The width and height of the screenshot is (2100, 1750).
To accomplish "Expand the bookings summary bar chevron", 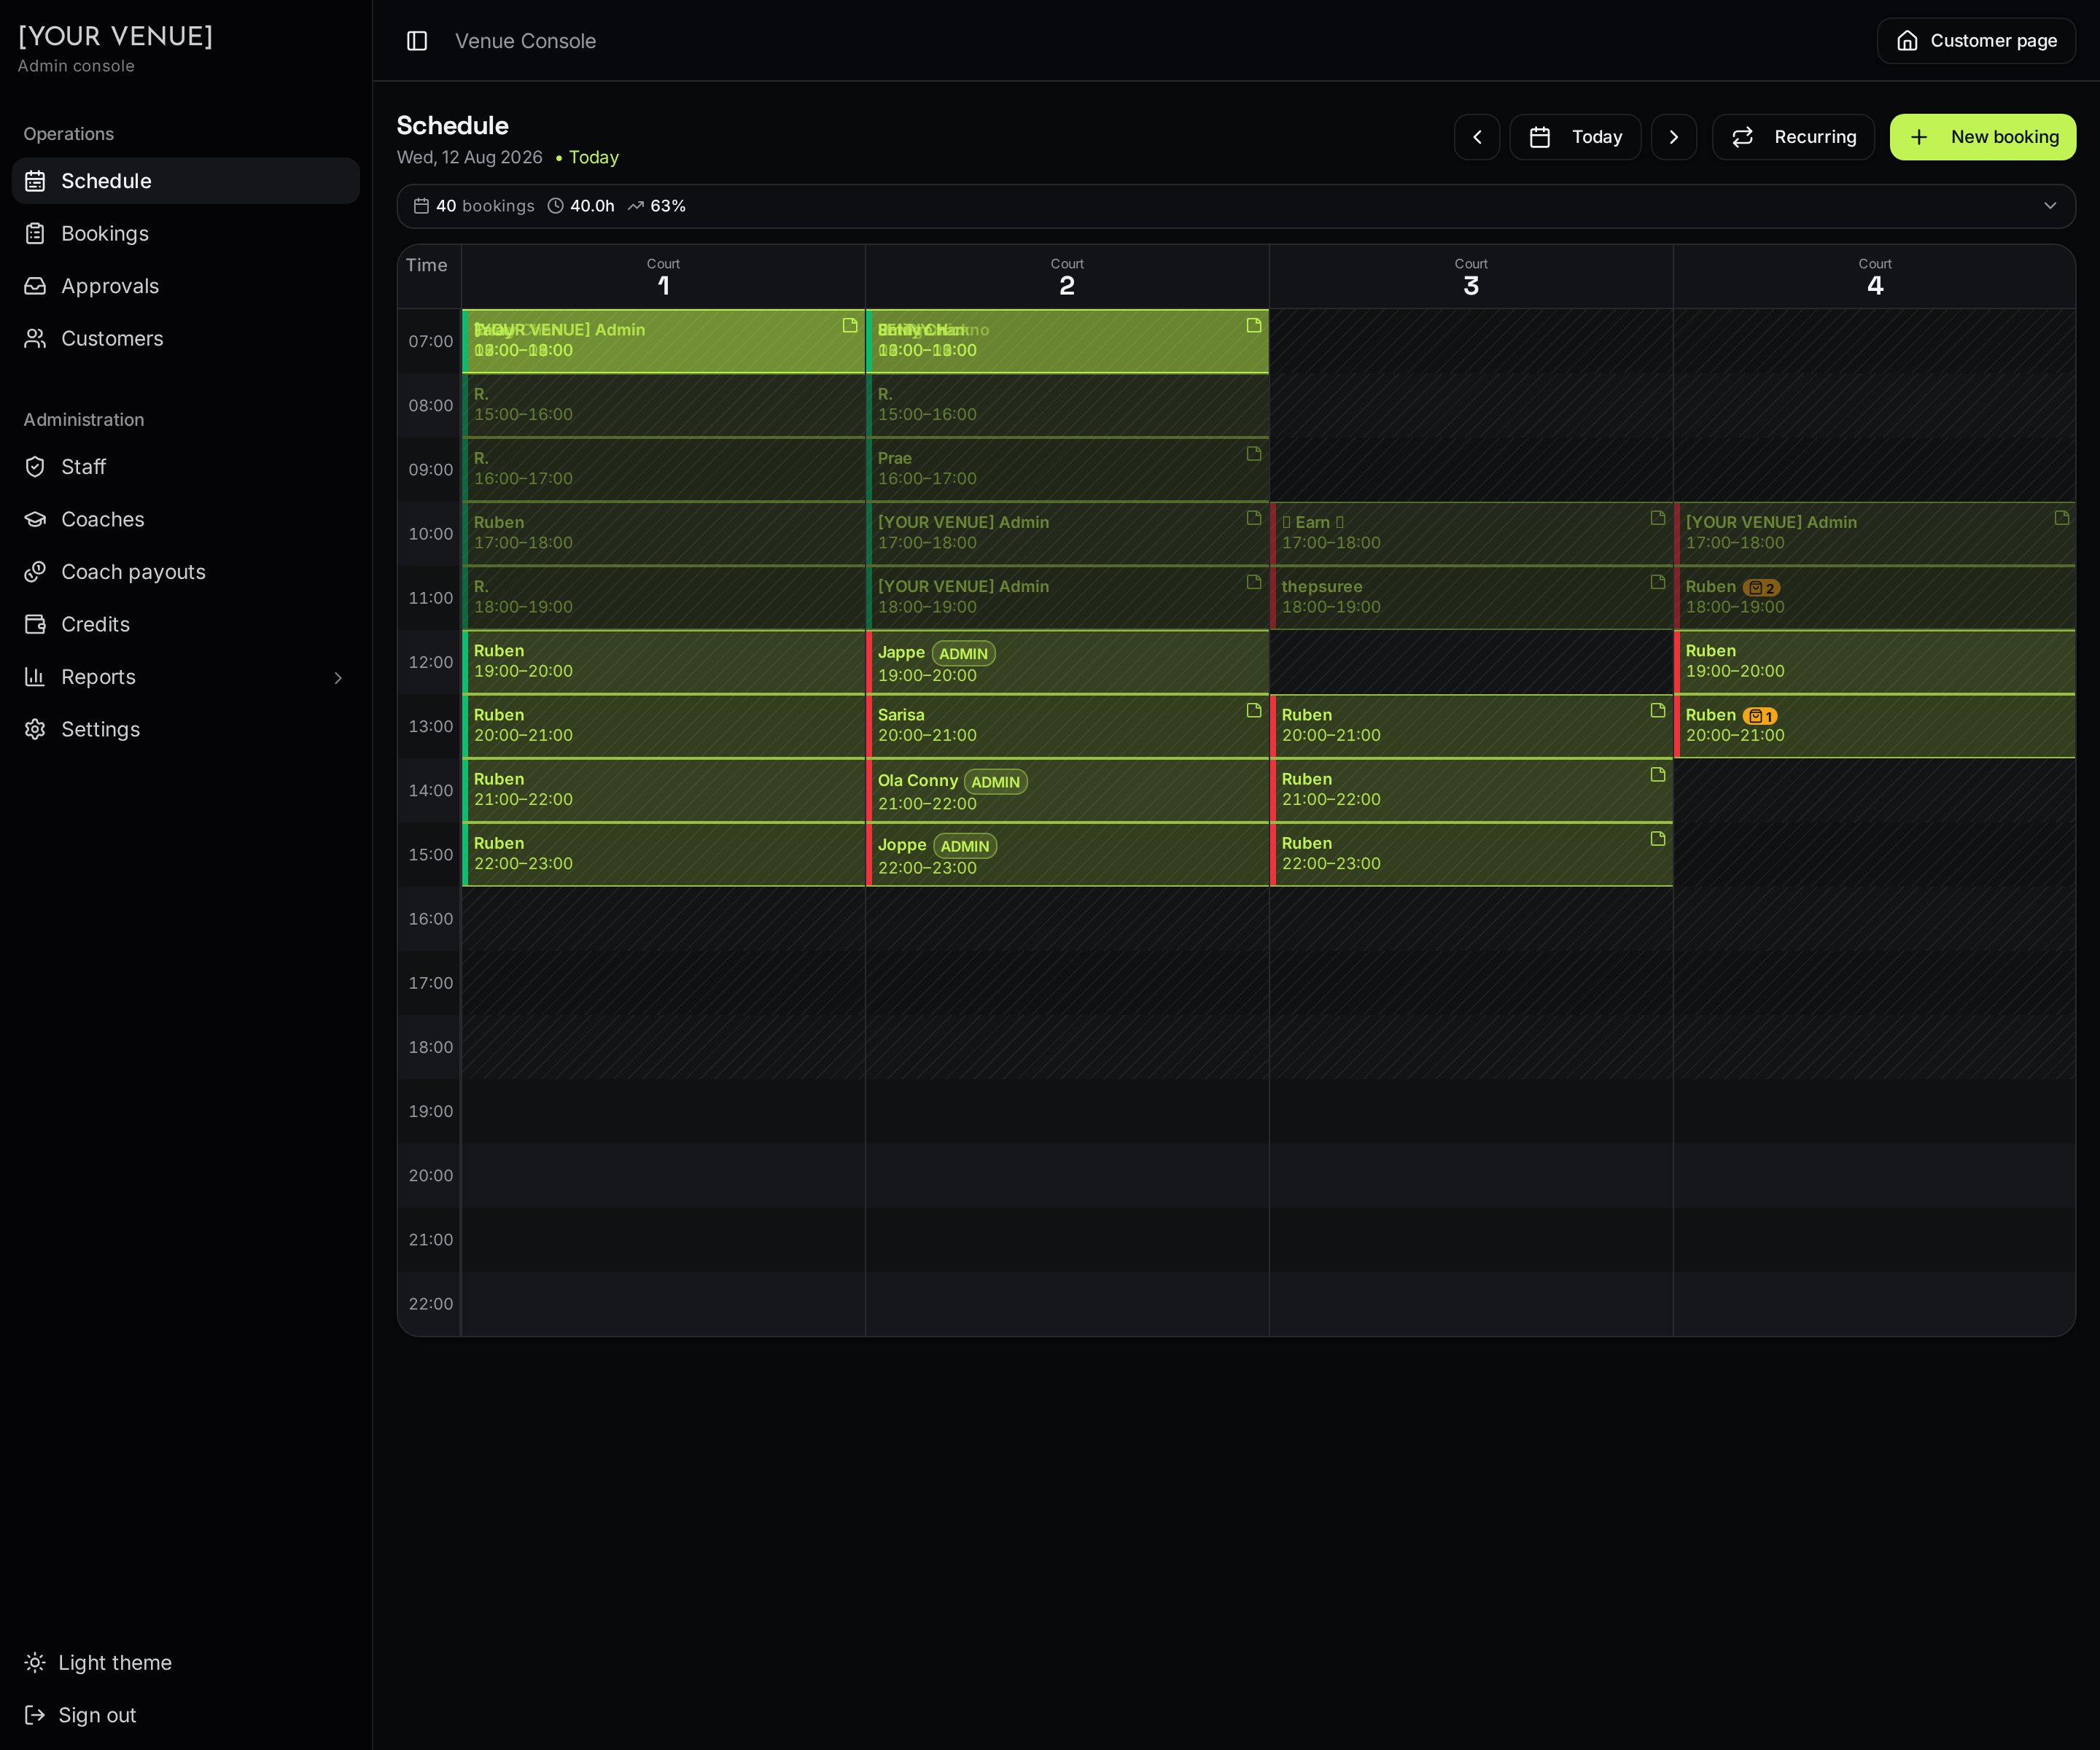I will (2049, 206).
